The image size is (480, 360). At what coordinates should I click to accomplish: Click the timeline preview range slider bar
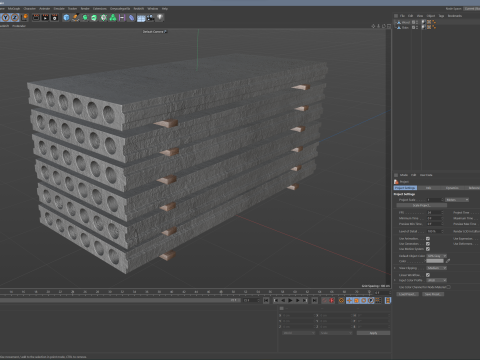120,300
